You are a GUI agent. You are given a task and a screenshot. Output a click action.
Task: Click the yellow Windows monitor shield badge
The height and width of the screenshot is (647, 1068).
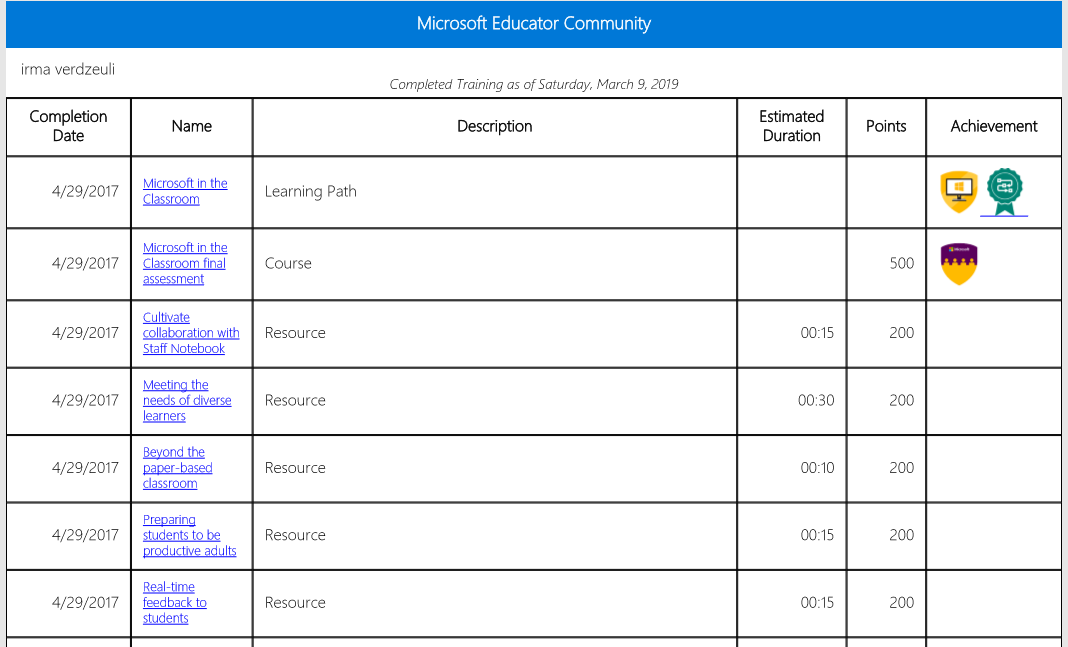tap(958, 191)
